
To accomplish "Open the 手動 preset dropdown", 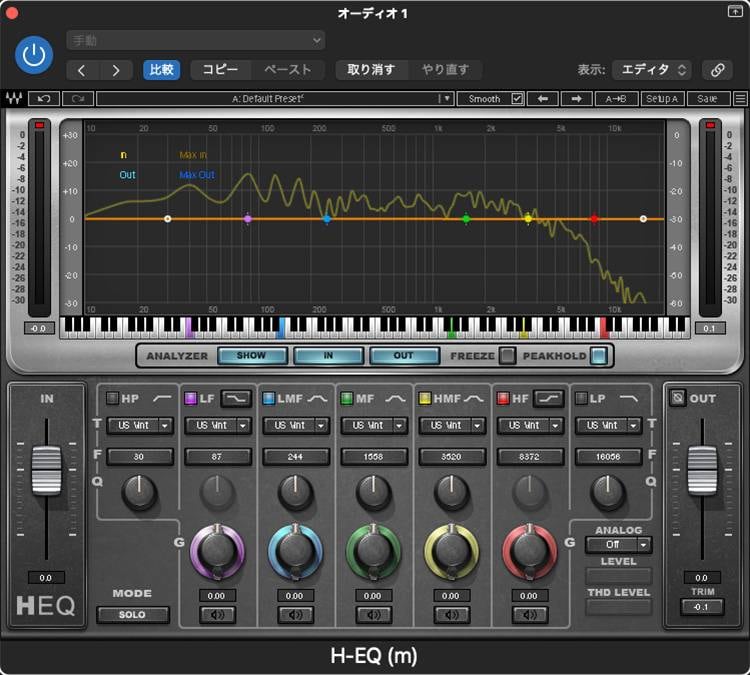I will (196, 41).
